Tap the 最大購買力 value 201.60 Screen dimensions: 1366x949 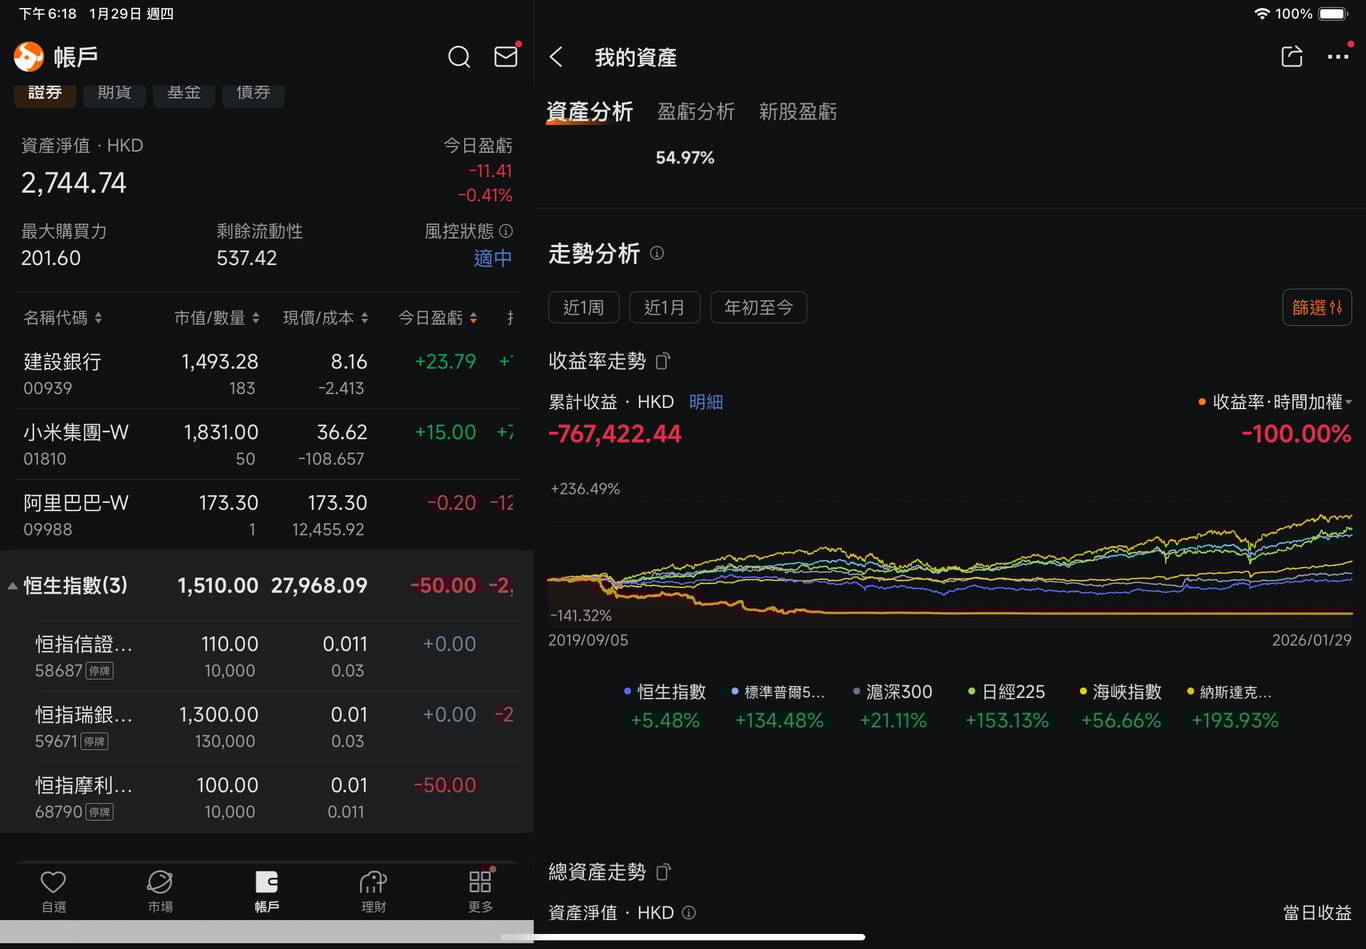[51, 258]
